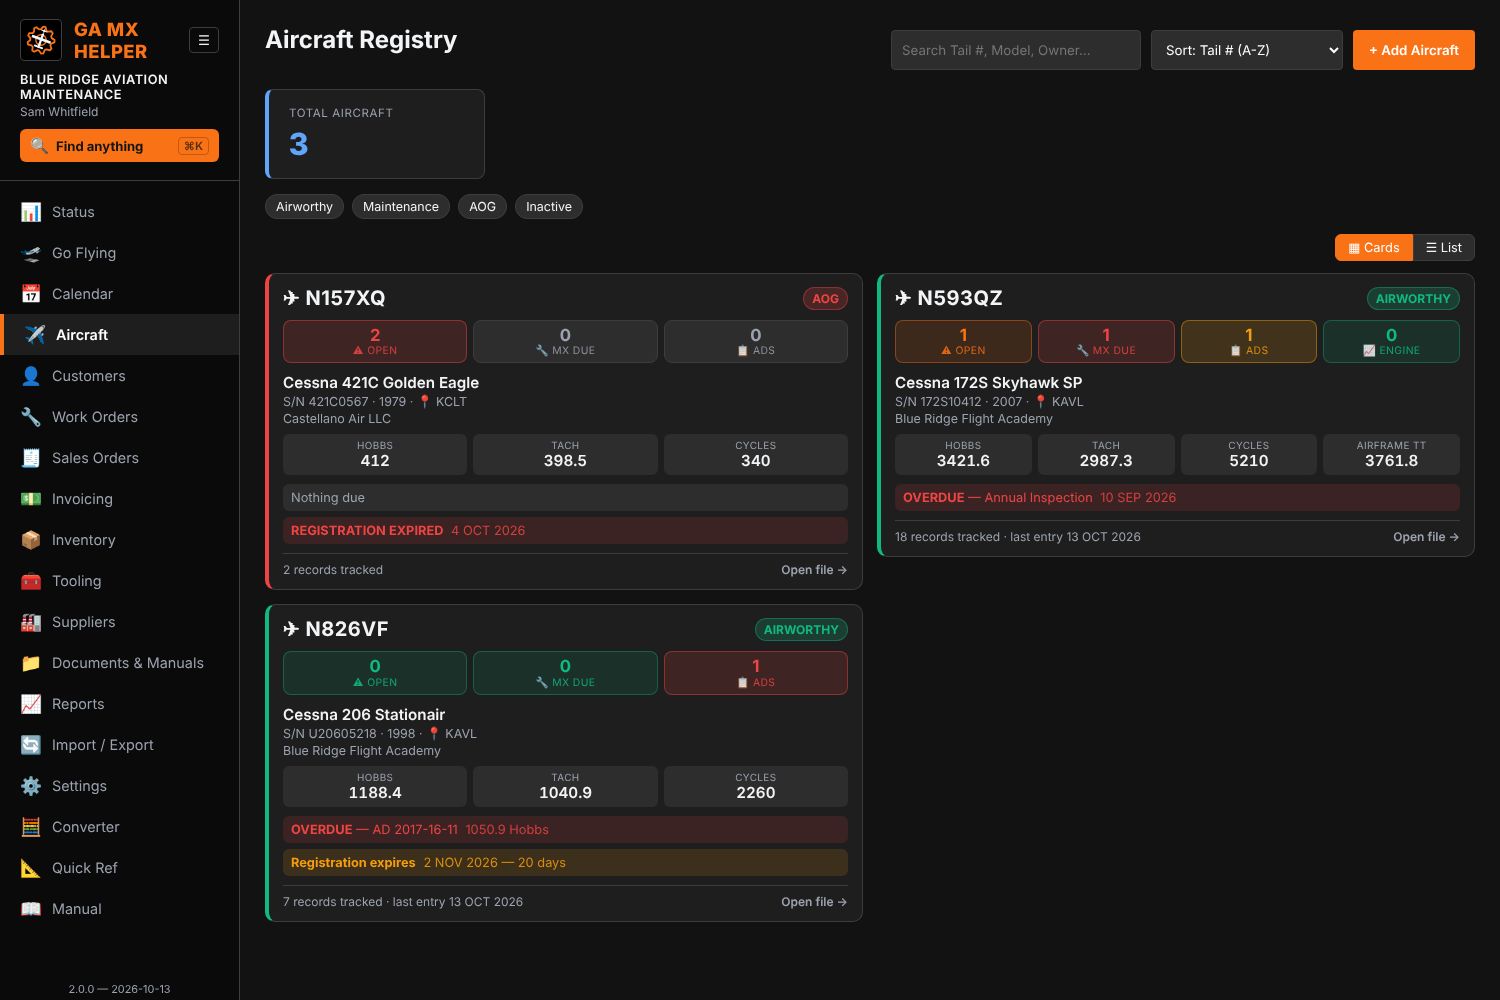Image resolution: width=1500 pixels, height=1000 pixels.
Task: Click the Suppliers factory icon
Action: tap(31, 622)
